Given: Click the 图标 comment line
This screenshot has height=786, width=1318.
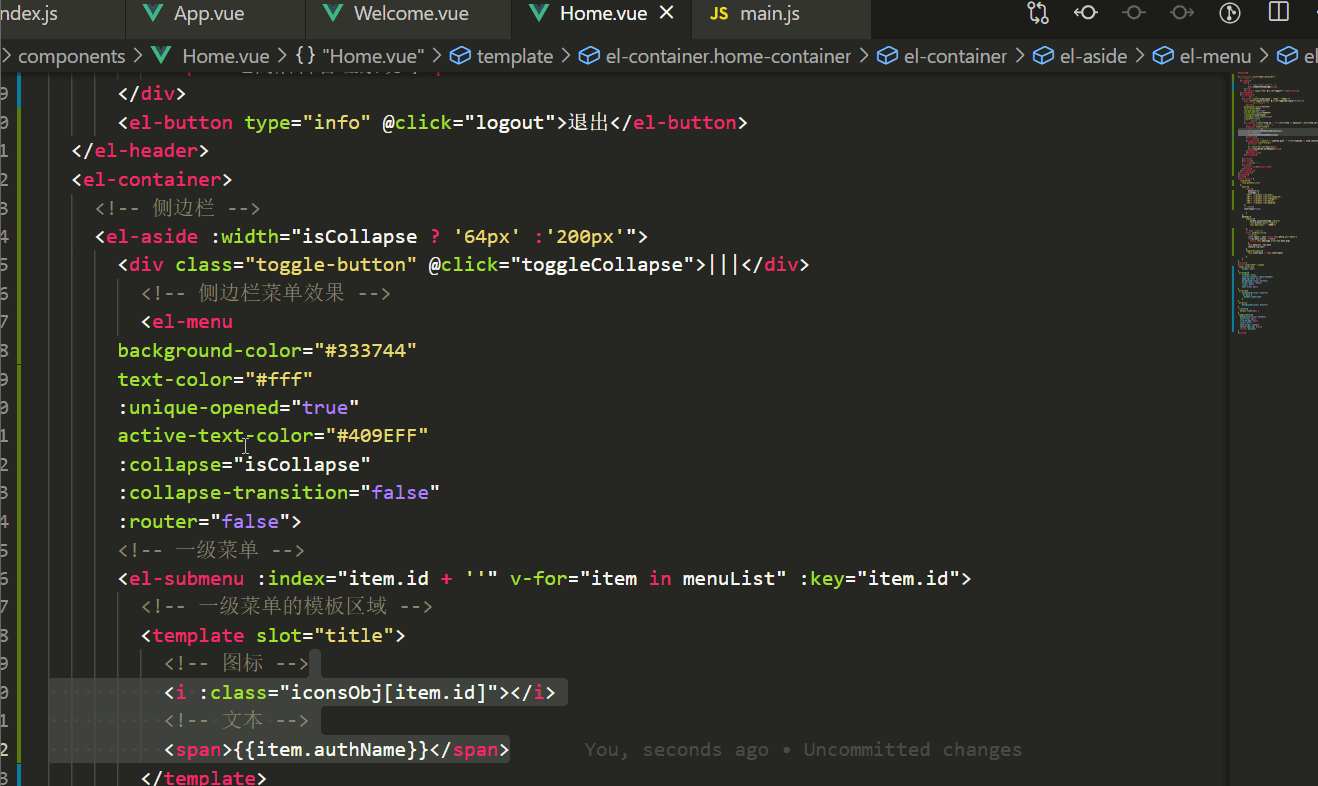Looking at the screenshot, I should point(237,664).
